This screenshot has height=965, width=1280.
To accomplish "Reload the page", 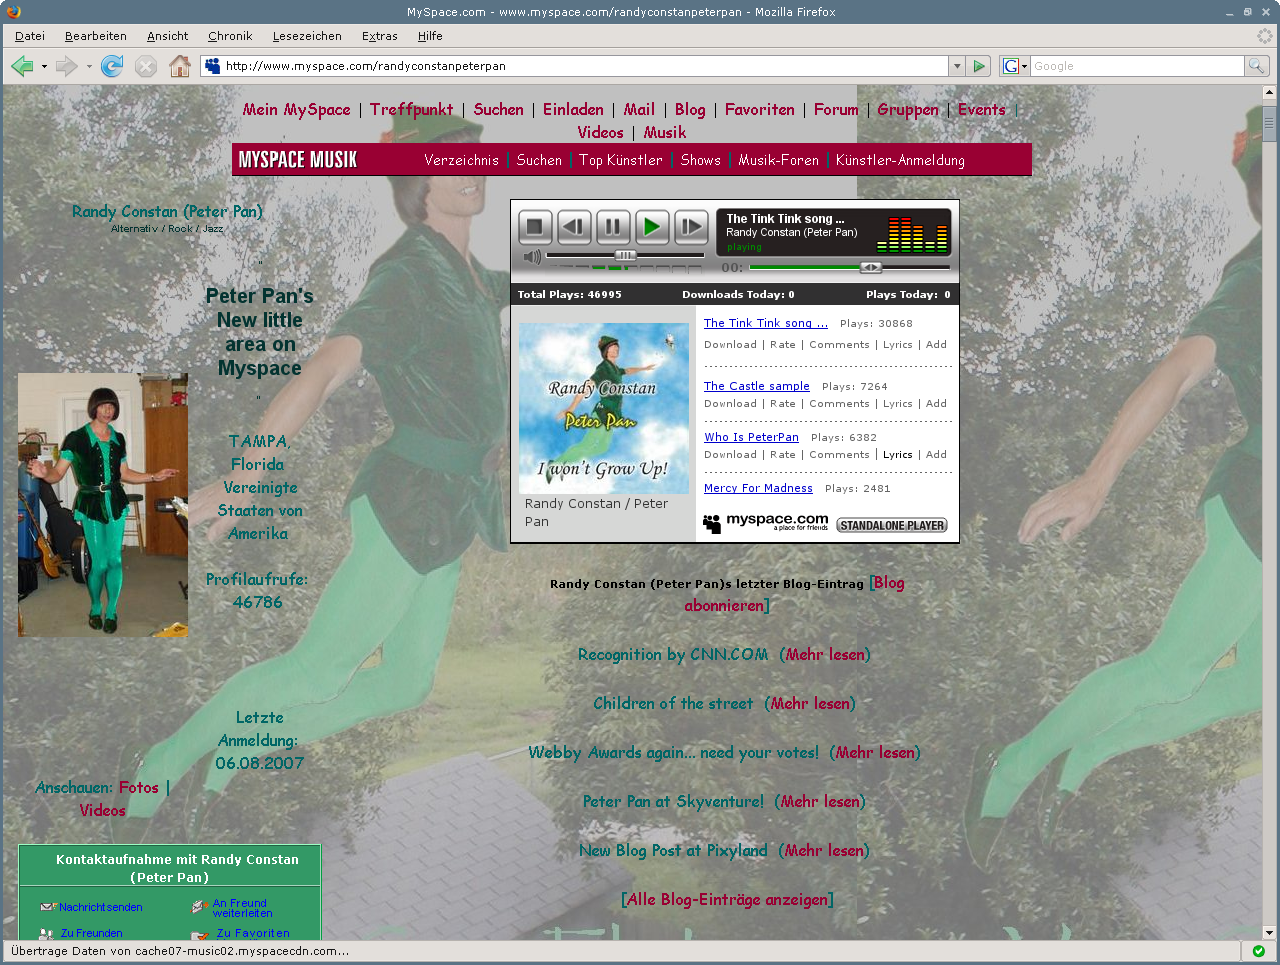I will pyautogui.click(x=112, y=66).
